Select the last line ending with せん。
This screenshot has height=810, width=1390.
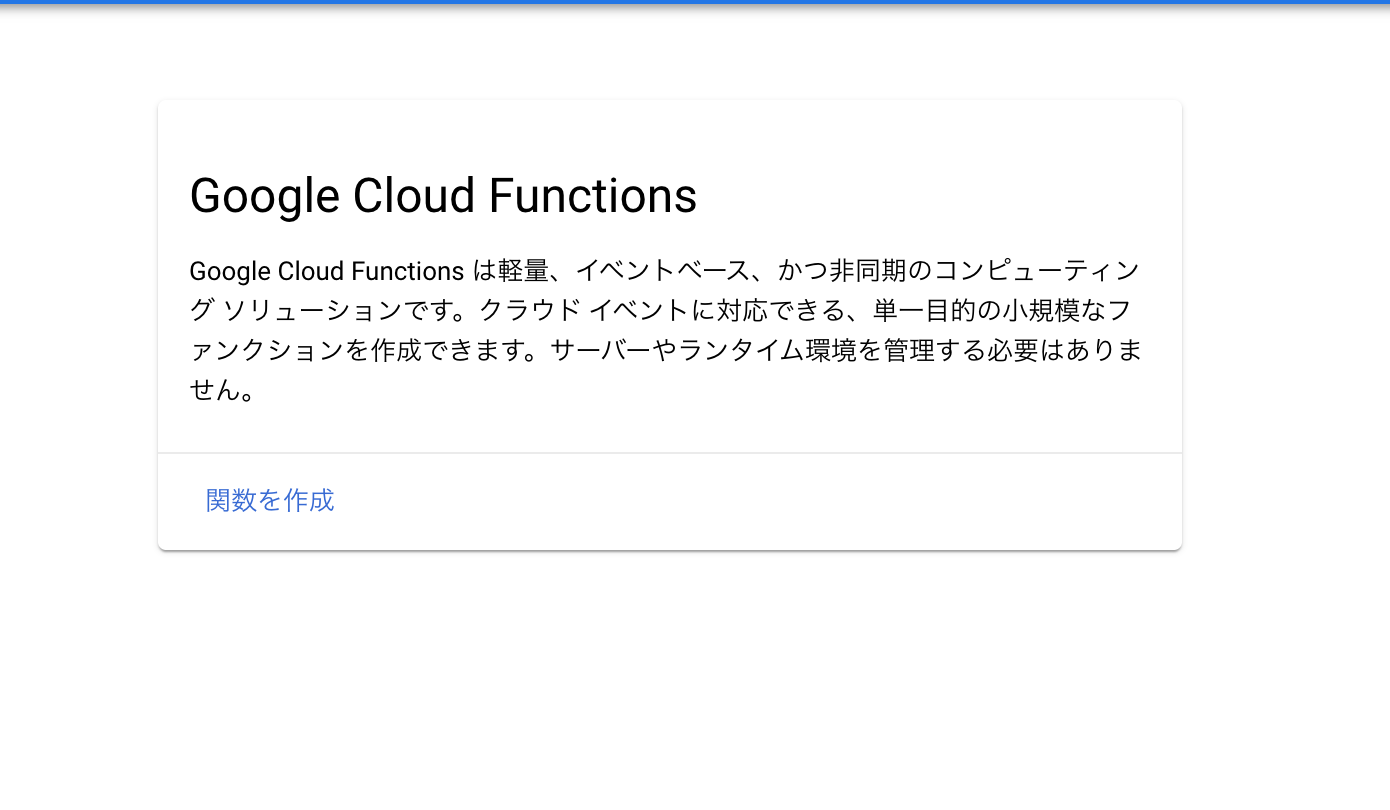click(222, 390)
